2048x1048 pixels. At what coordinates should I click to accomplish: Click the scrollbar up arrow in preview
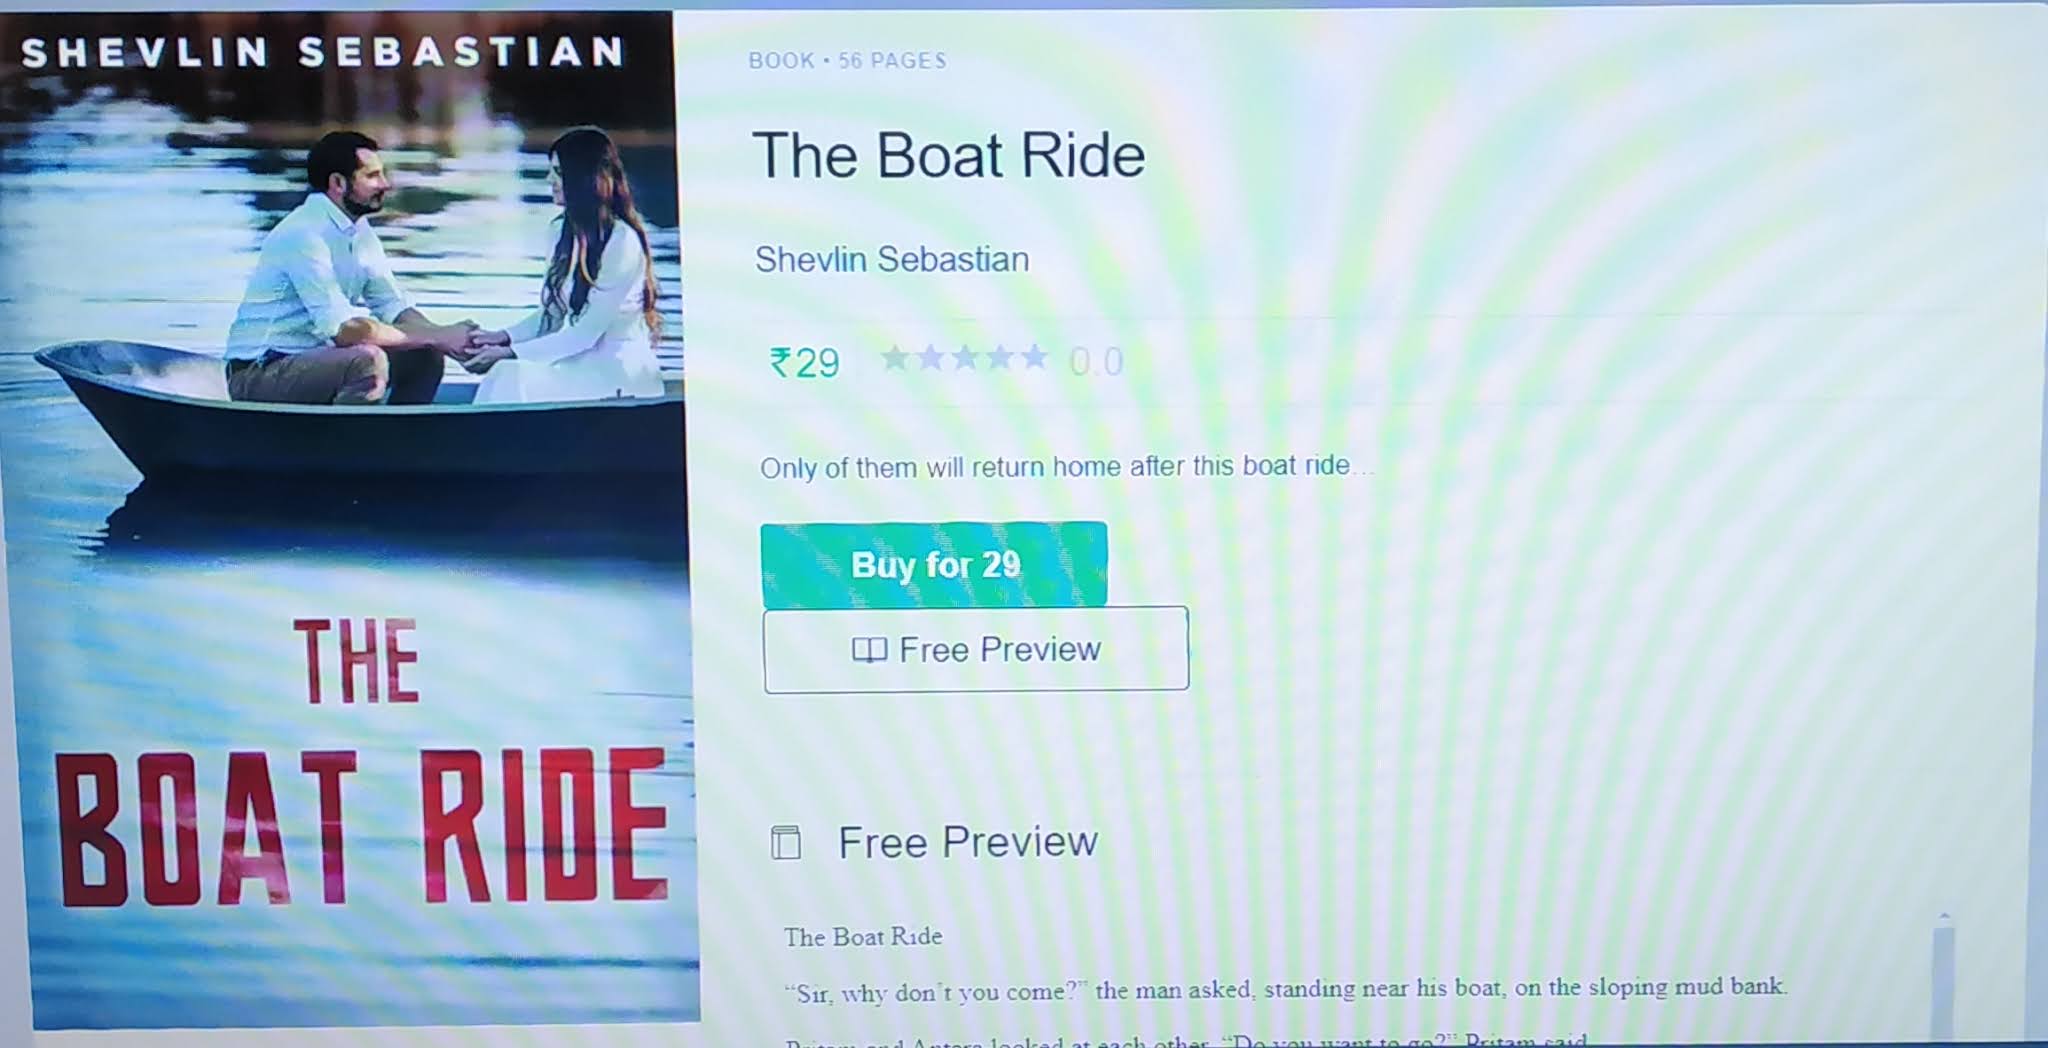point(1944,916)
